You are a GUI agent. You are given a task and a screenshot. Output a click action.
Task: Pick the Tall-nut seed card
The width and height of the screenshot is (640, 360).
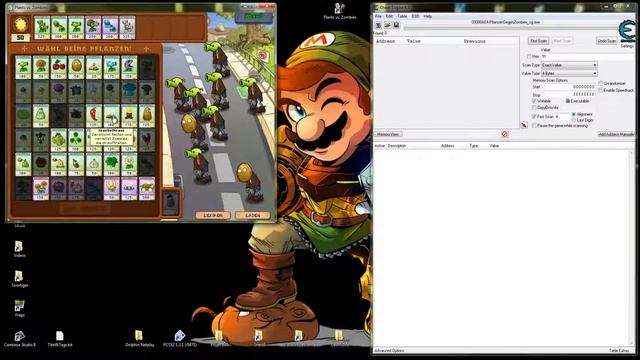point(147,116)
